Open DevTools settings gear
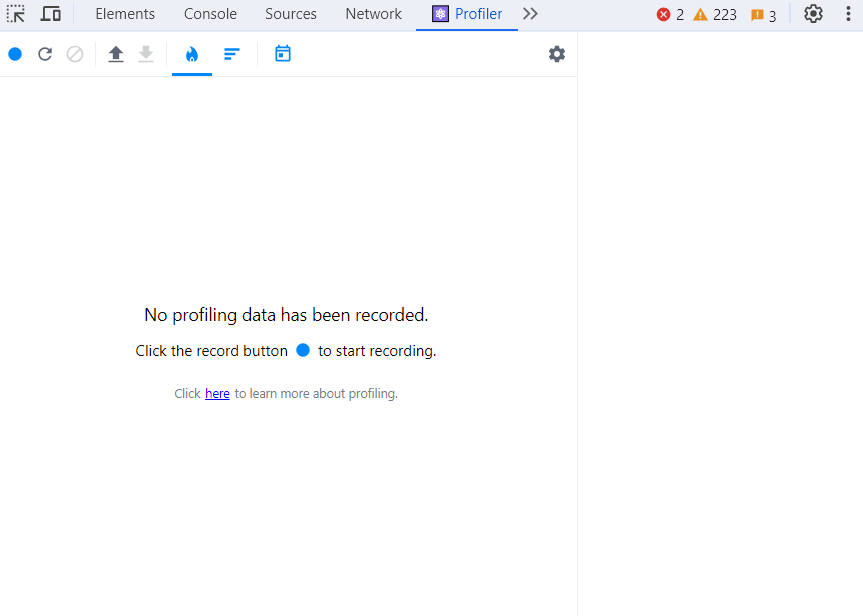Viewport: 863px width, 616px height. [x=813, y=14]
